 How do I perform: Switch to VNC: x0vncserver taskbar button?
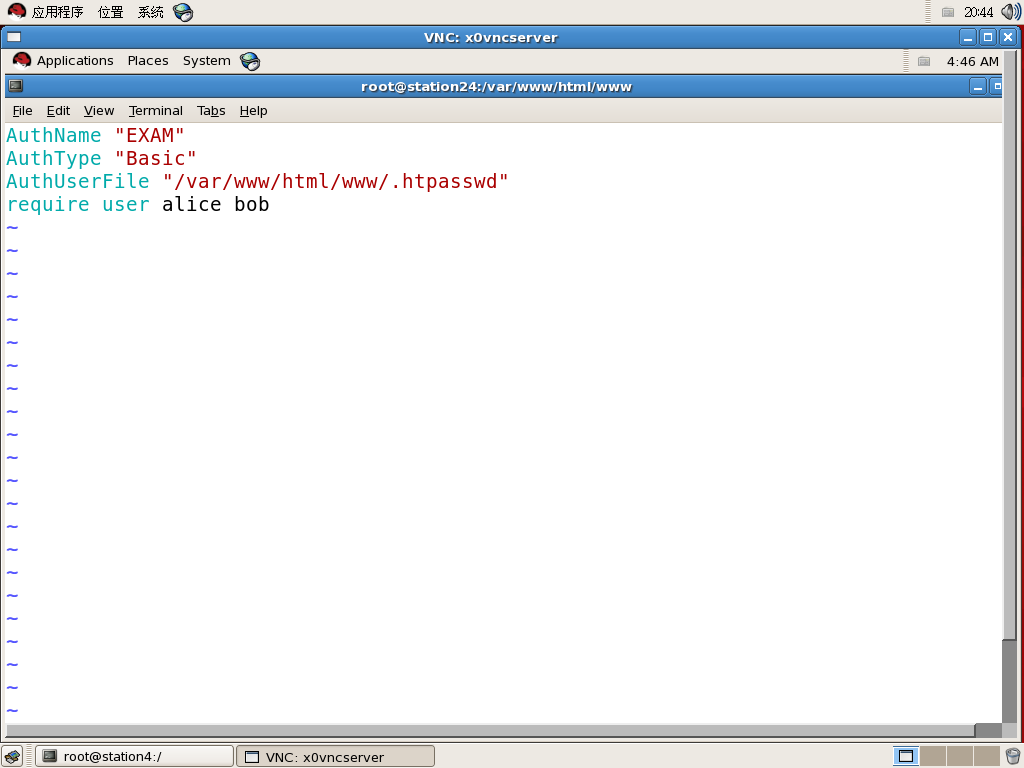(x=335, y=756)
